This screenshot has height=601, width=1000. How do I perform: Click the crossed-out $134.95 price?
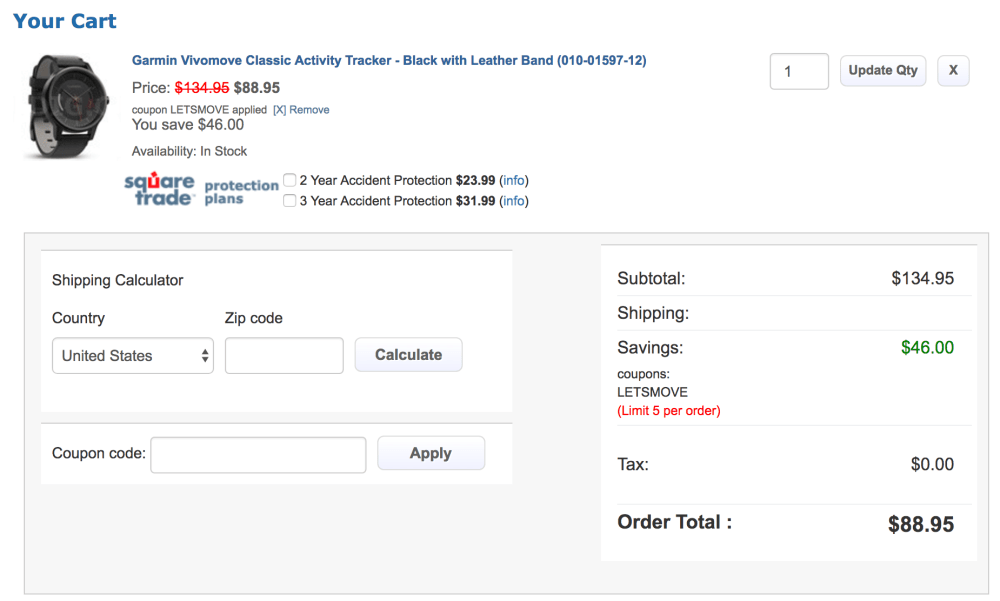click(x=202, y=88)
